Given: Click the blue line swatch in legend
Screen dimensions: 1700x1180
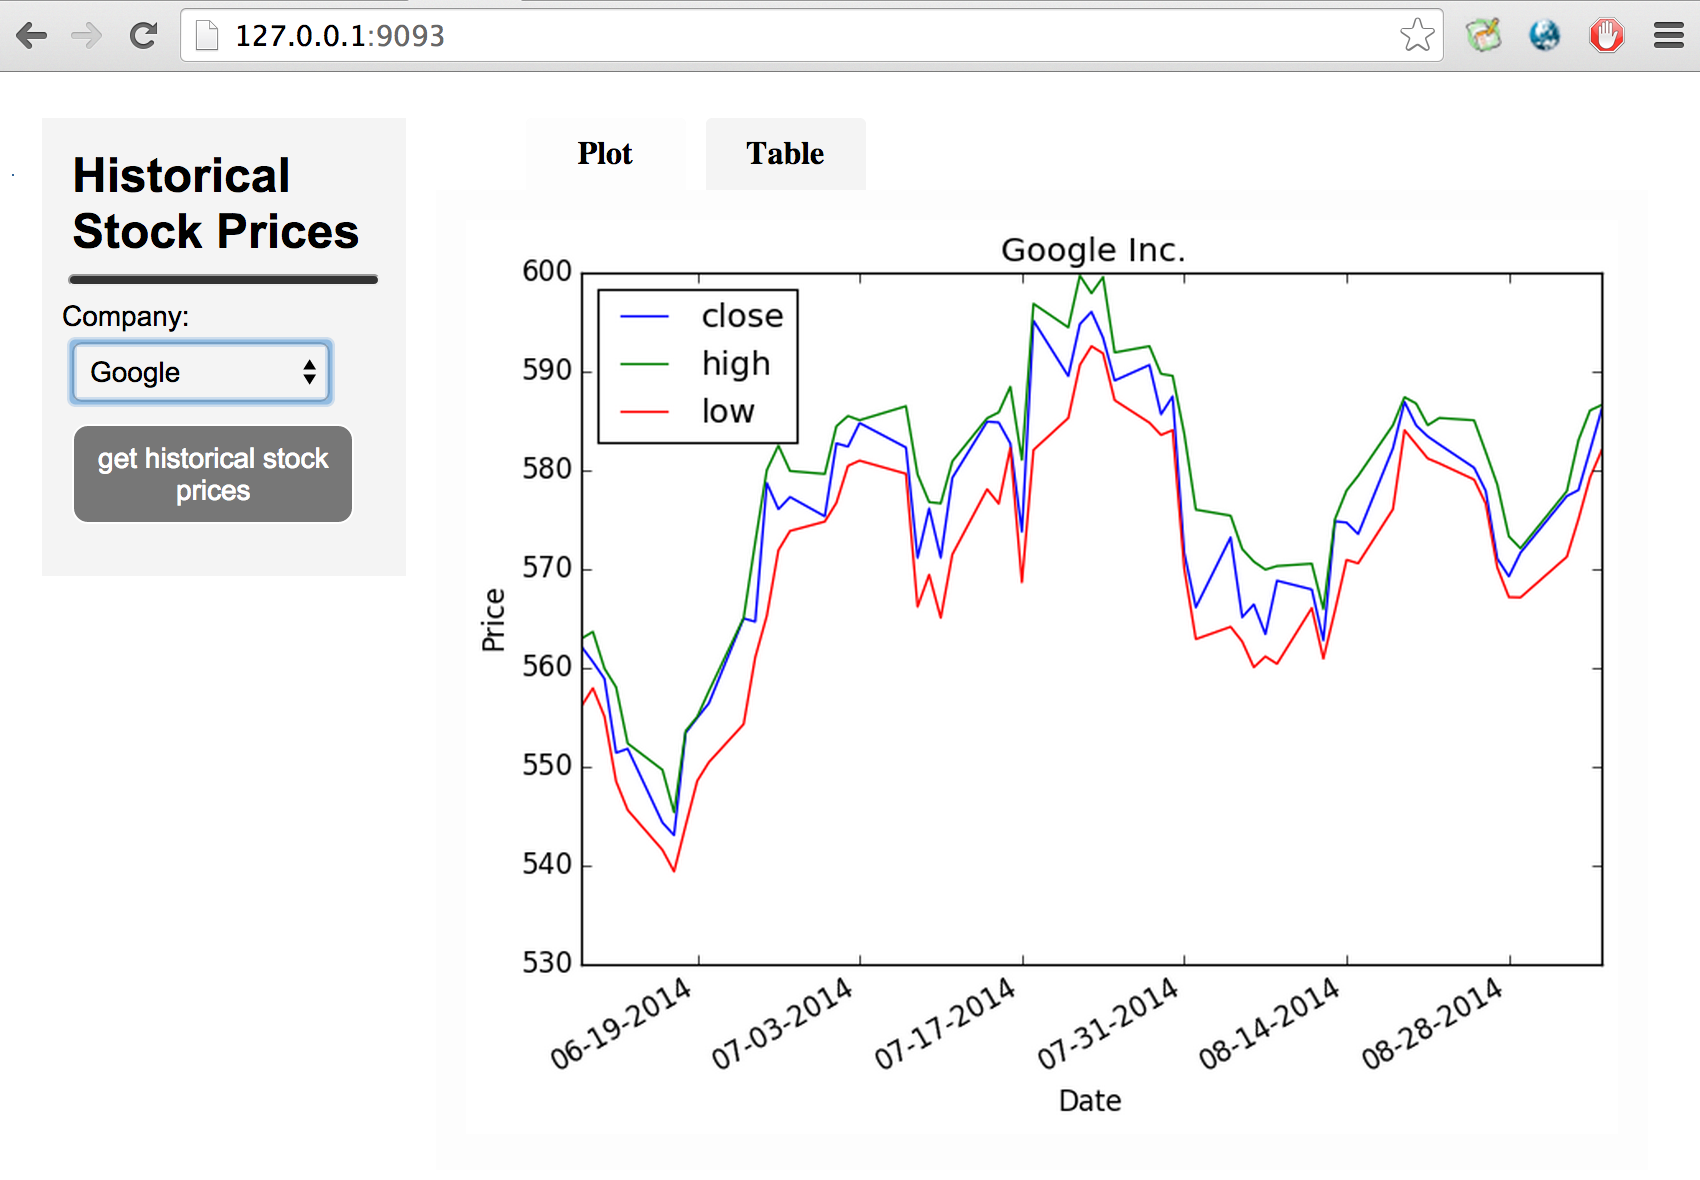Looking at the screenshot, I should pyautogui.click(x=645, y=316).
